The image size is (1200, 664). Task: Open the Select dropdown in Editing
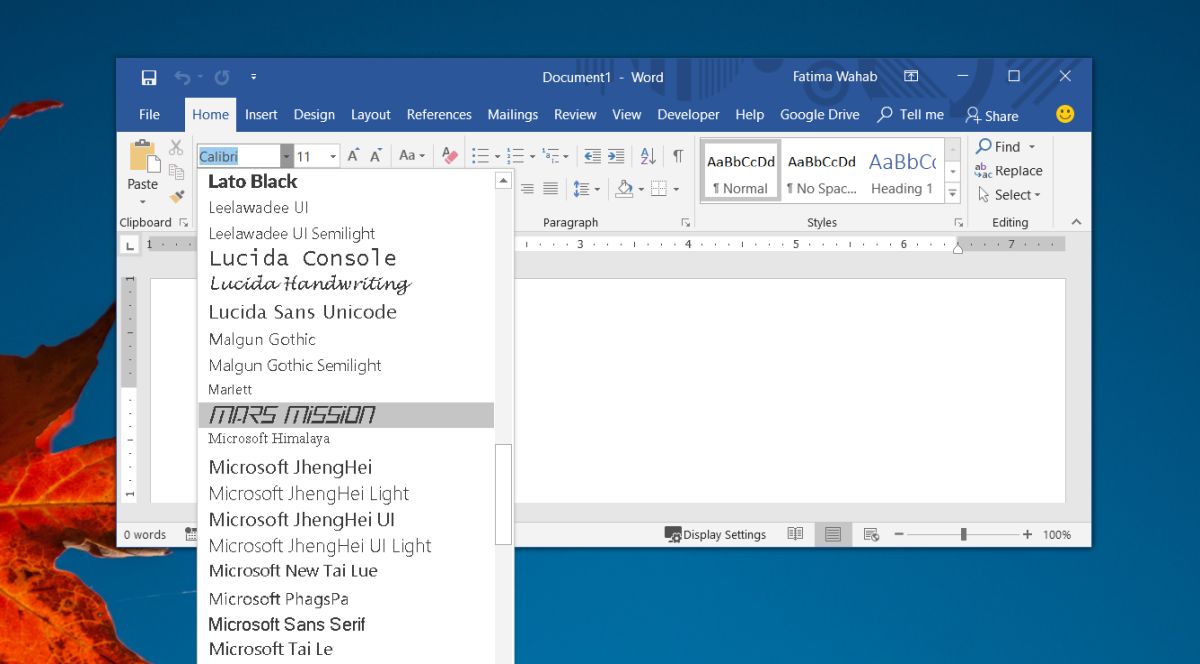click(1009, 195)
